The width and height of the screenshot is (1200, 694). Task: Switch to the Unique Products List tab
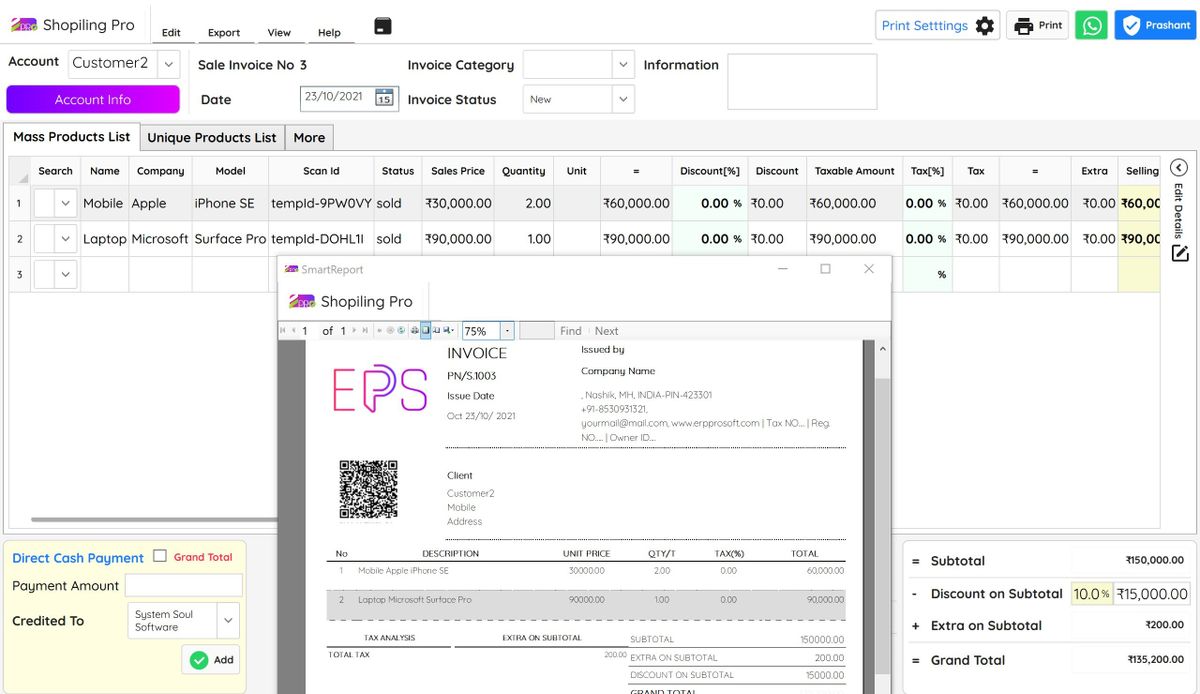tap(212, 137)
